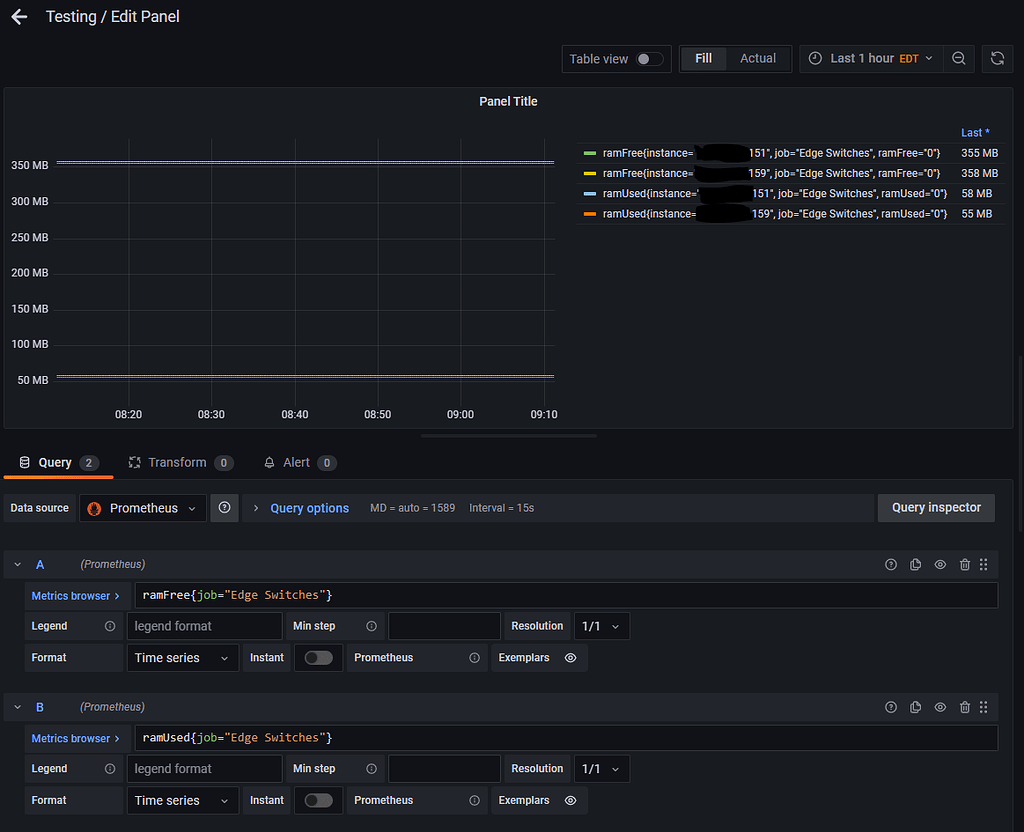Image resolution: width=1024 pixels, height=832 pixels.
Task: Hide query B using its eye icon
Action: 940,707
